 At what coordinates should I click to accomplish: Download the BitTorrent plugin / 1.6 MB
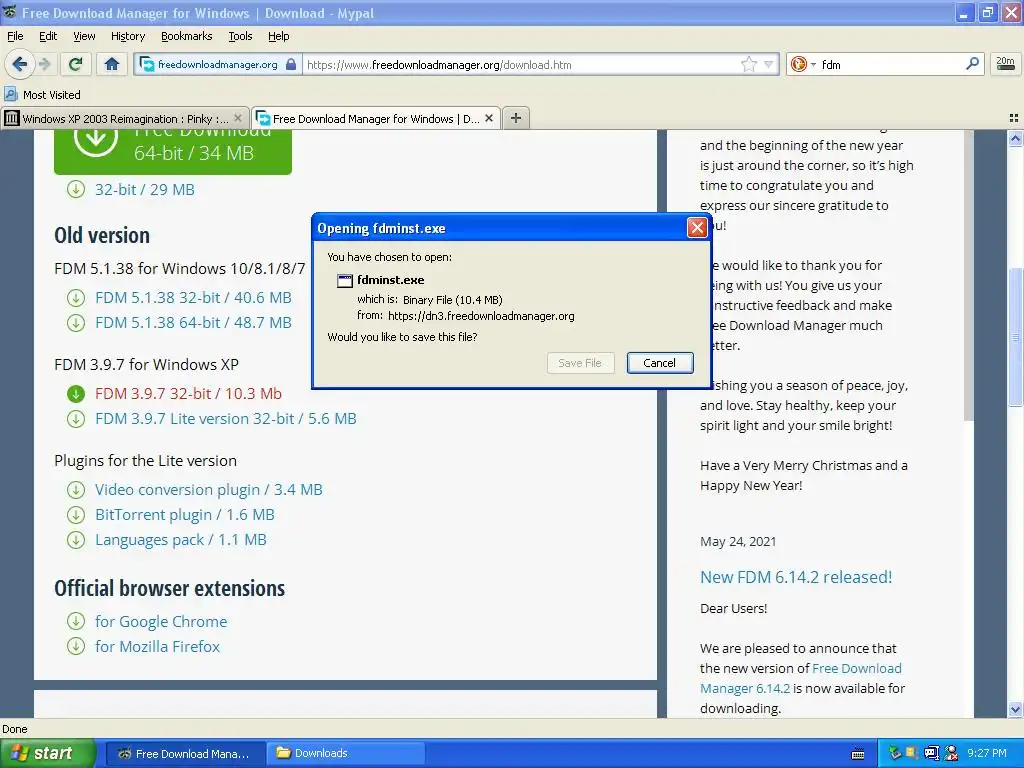(x=184, y=515)
